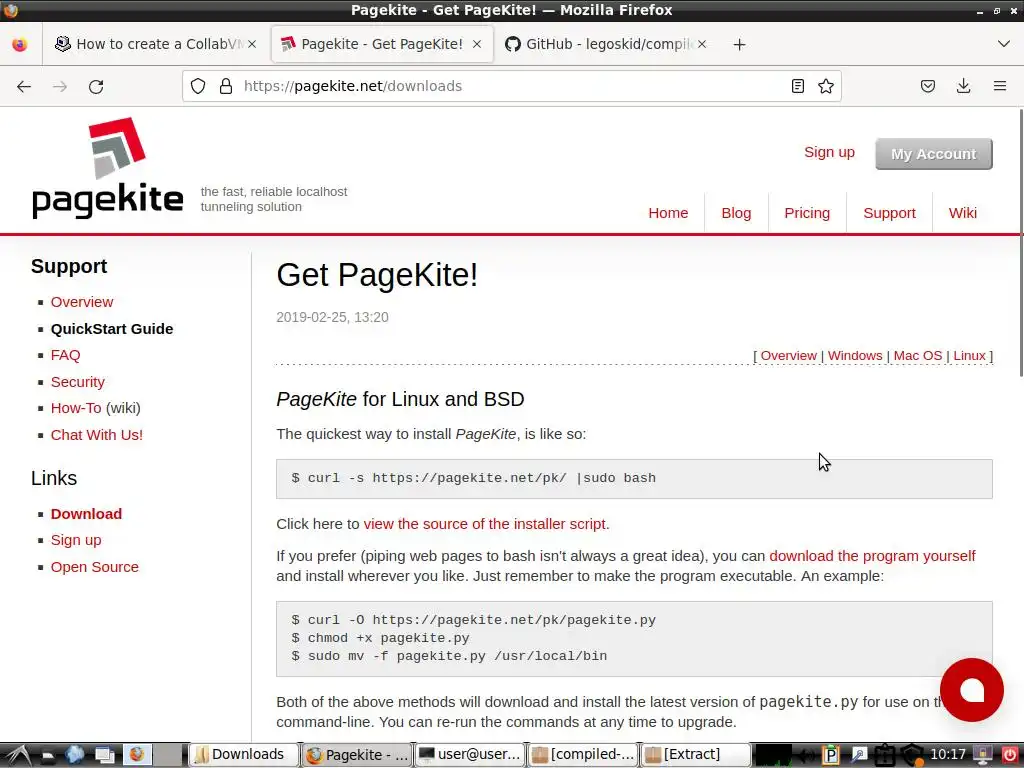Bookmark this page with the star icon

tap(826, 86)
